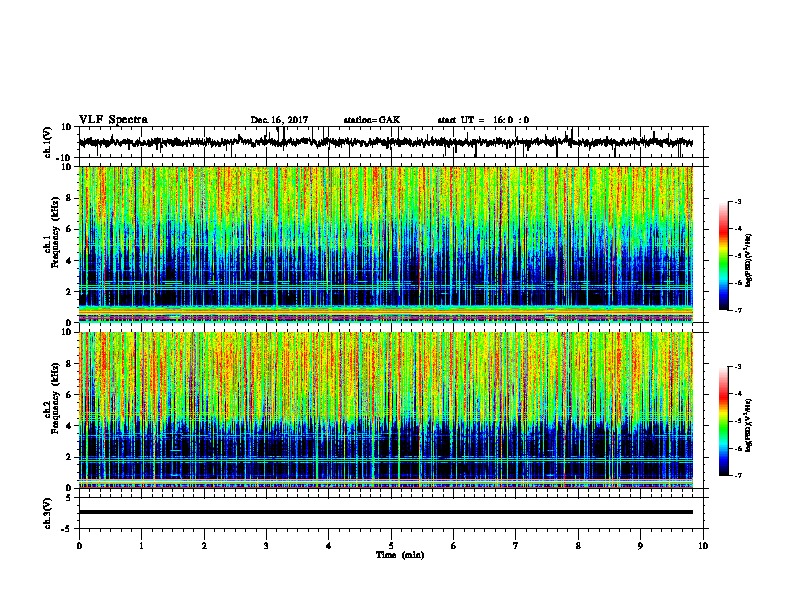Click the time axis tick label "6"
The width and height of the screenshot is (792, 612).
point(454,546)
